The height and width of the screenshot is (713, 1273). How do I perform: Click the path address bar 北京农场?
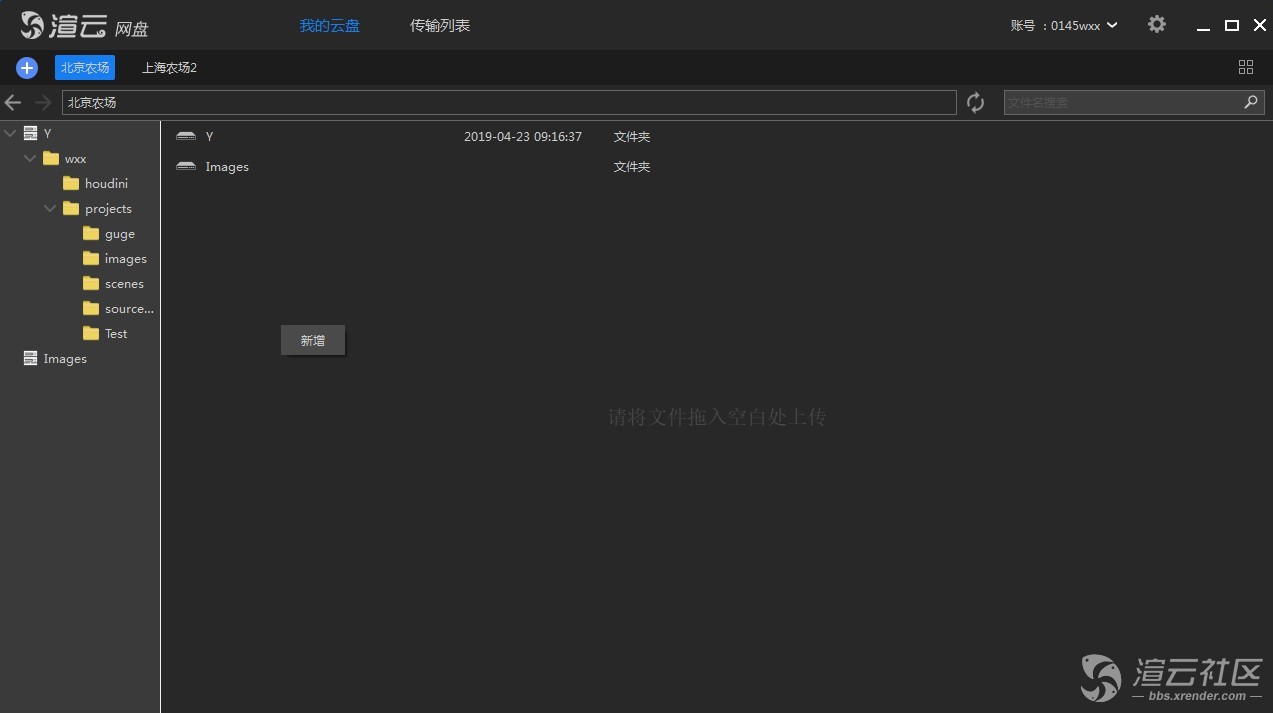tap(508, 103)
